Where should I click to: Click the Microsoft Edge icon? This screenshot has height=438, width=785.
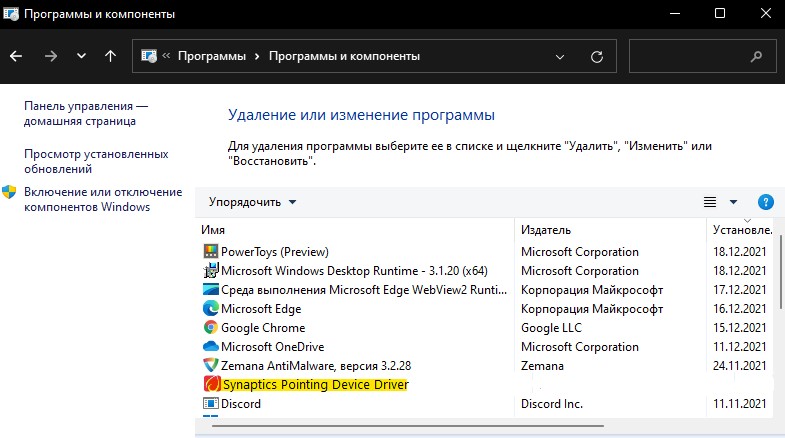[x=211, y=308]
